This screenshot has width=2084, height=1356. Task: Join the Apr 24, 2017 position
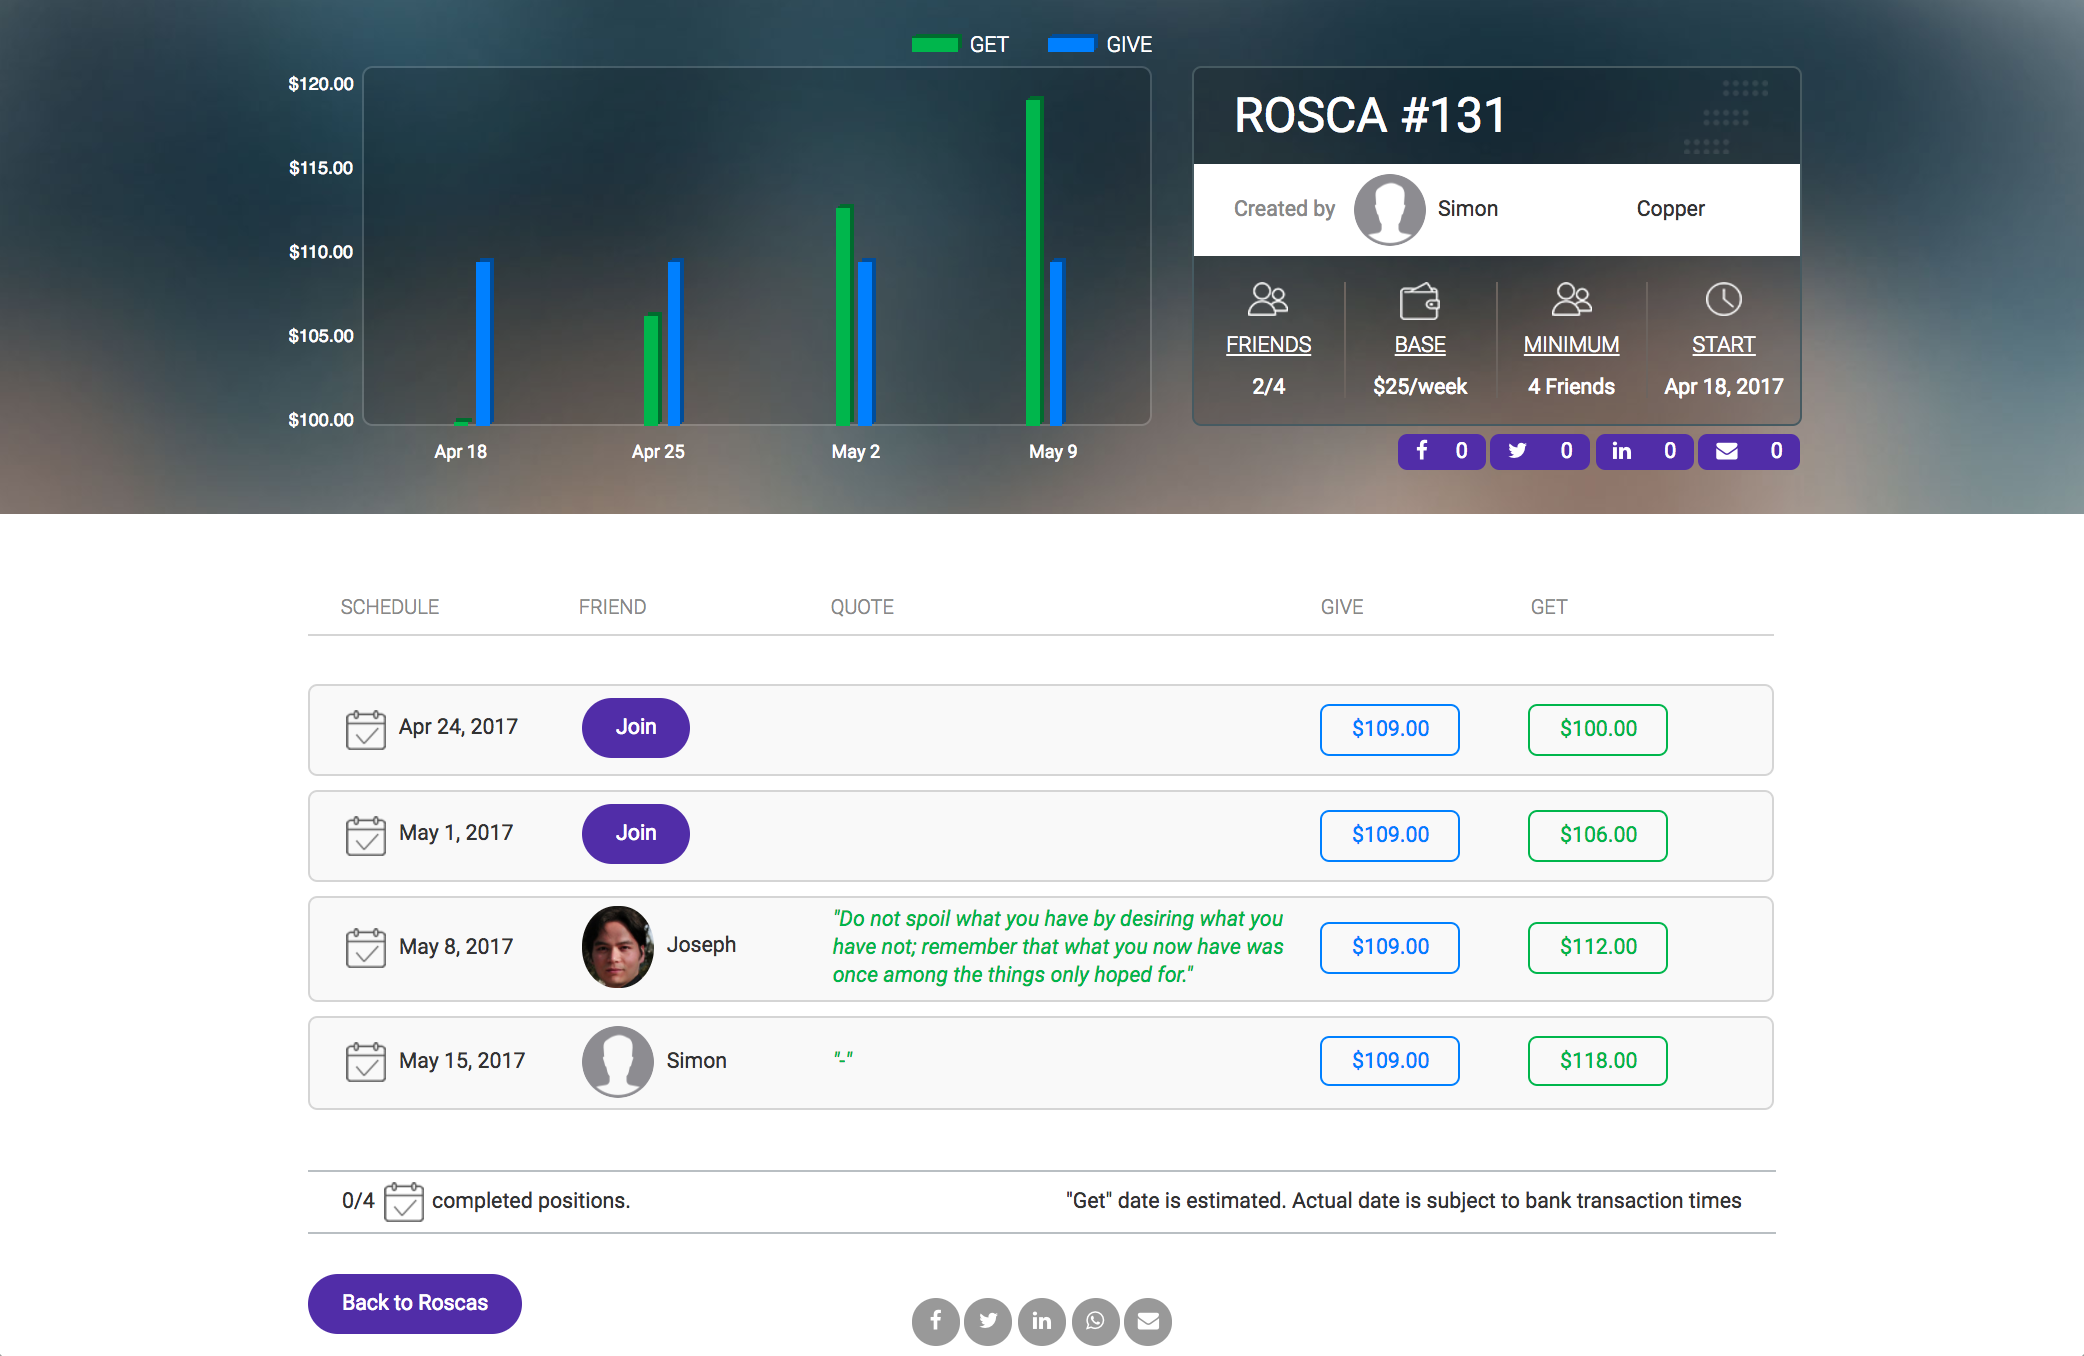(635, 728)
